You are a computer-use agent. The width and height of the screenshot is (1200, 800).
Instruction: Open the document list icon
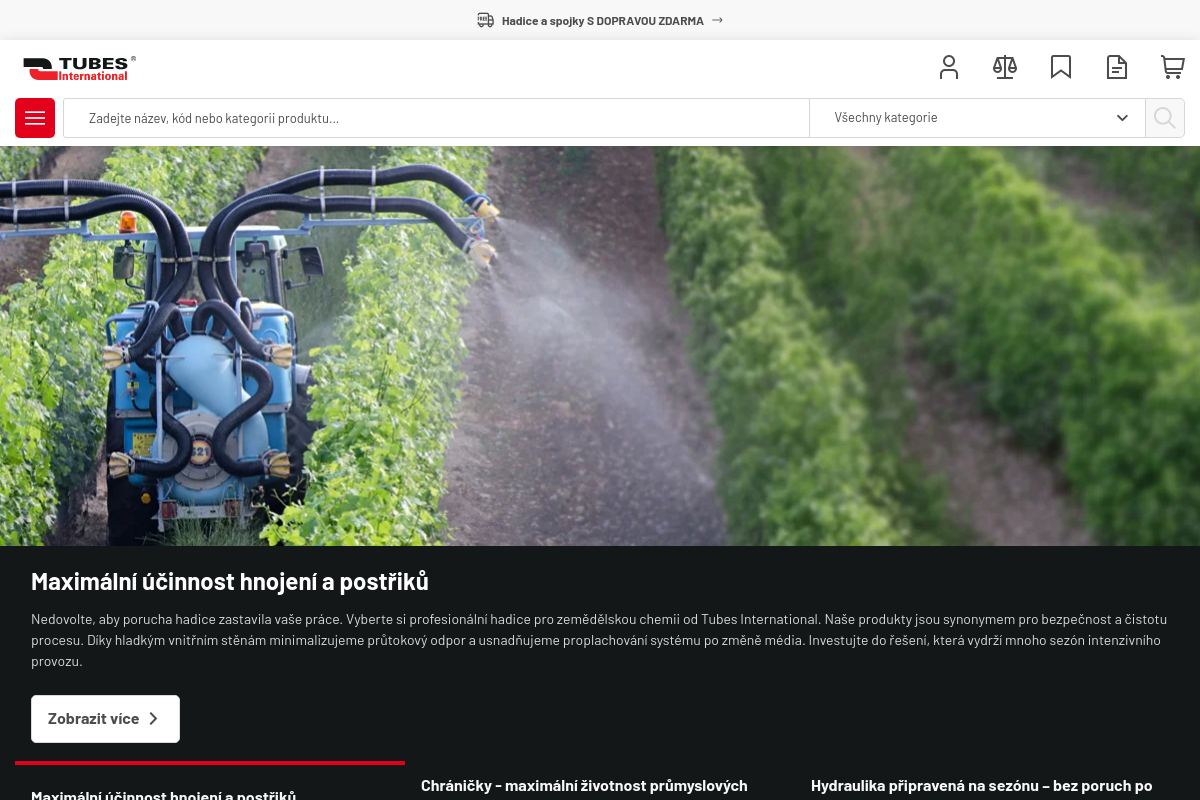[x=1117, y=67]
